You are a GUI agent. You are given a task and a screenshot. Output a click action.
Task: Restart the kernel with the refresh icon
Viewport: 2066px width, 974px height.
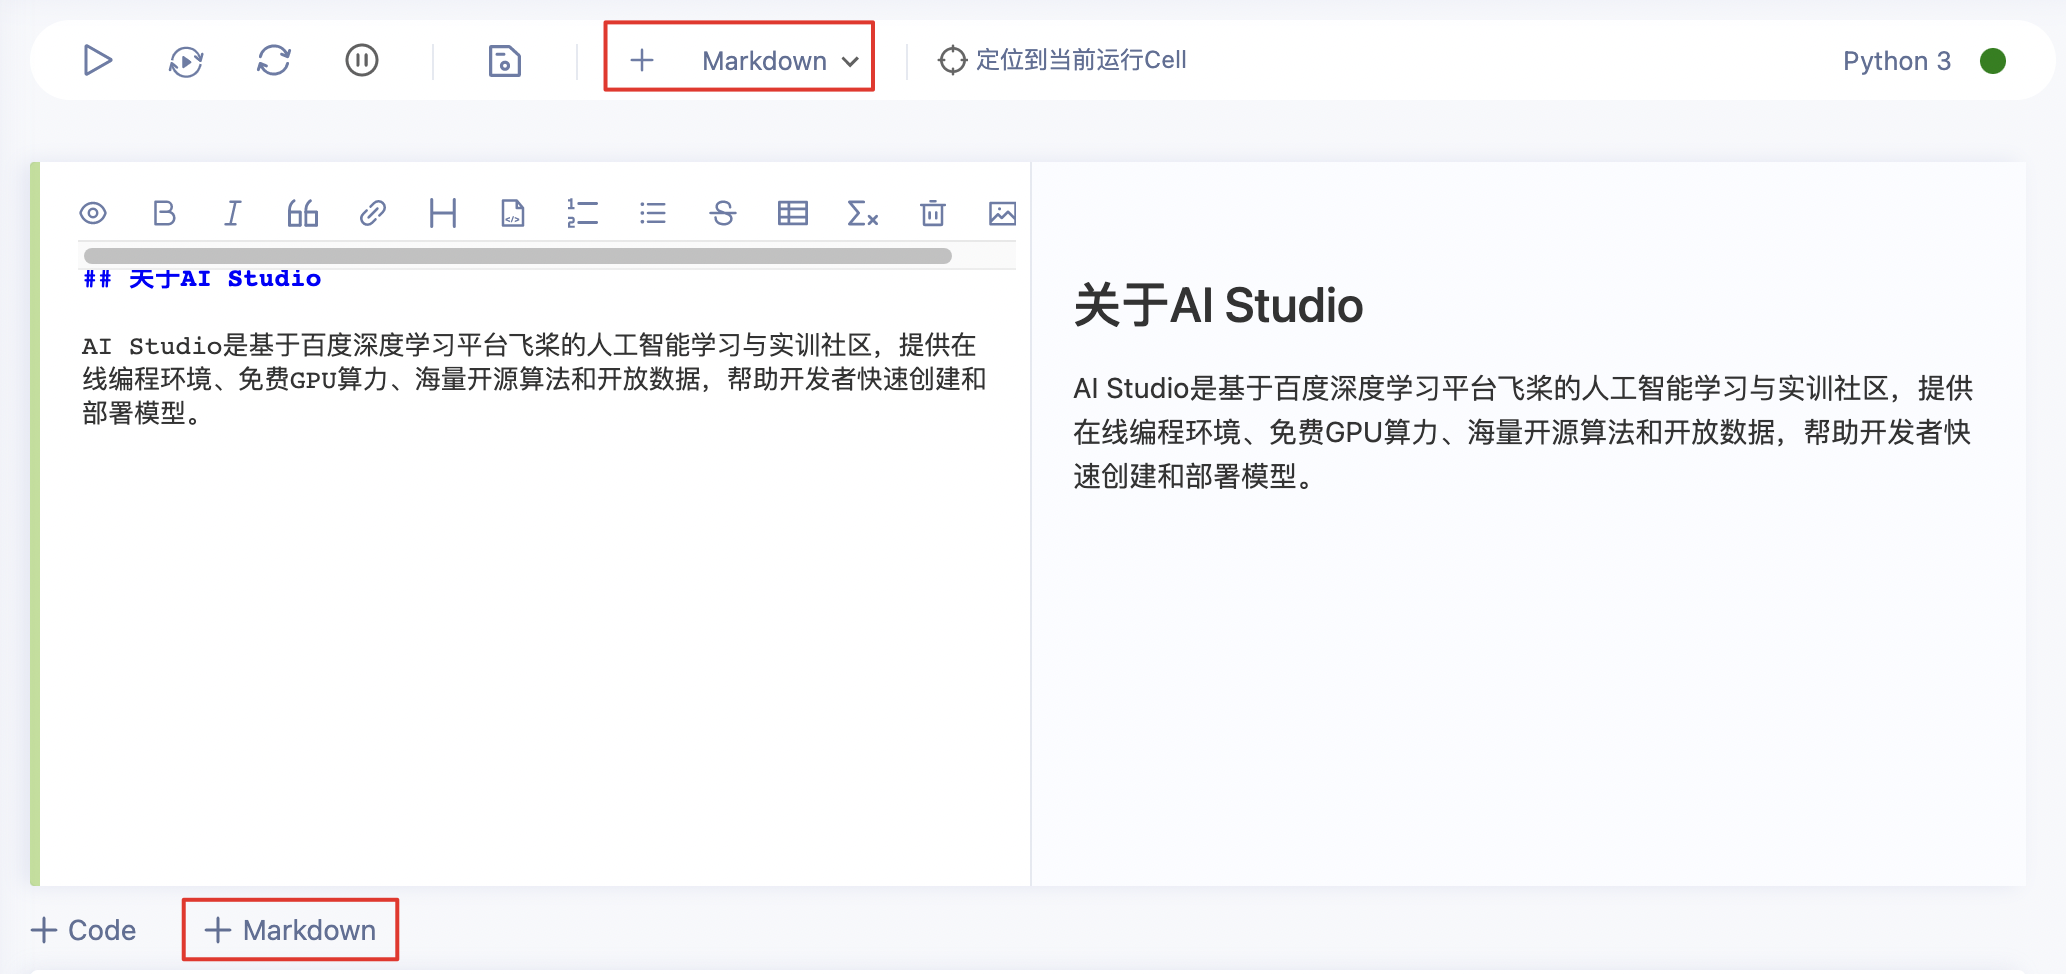pos(274,60)
